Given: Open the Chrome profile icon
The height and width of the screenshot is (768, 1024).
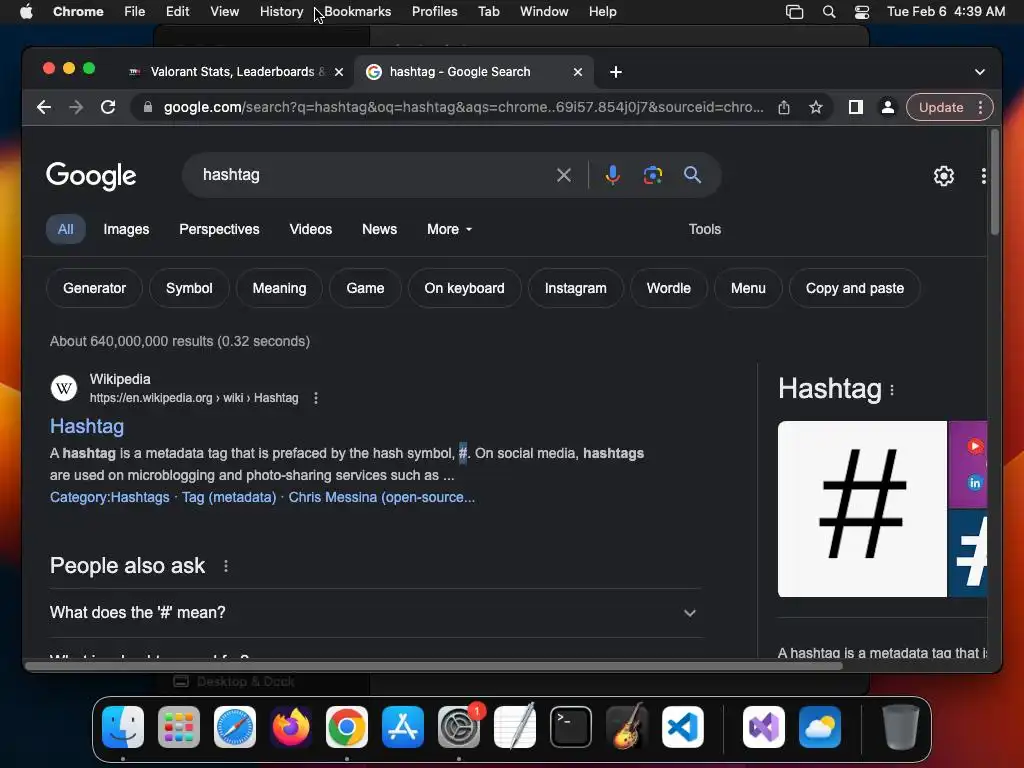Looking at the screenshot, I should pos(888,107).
